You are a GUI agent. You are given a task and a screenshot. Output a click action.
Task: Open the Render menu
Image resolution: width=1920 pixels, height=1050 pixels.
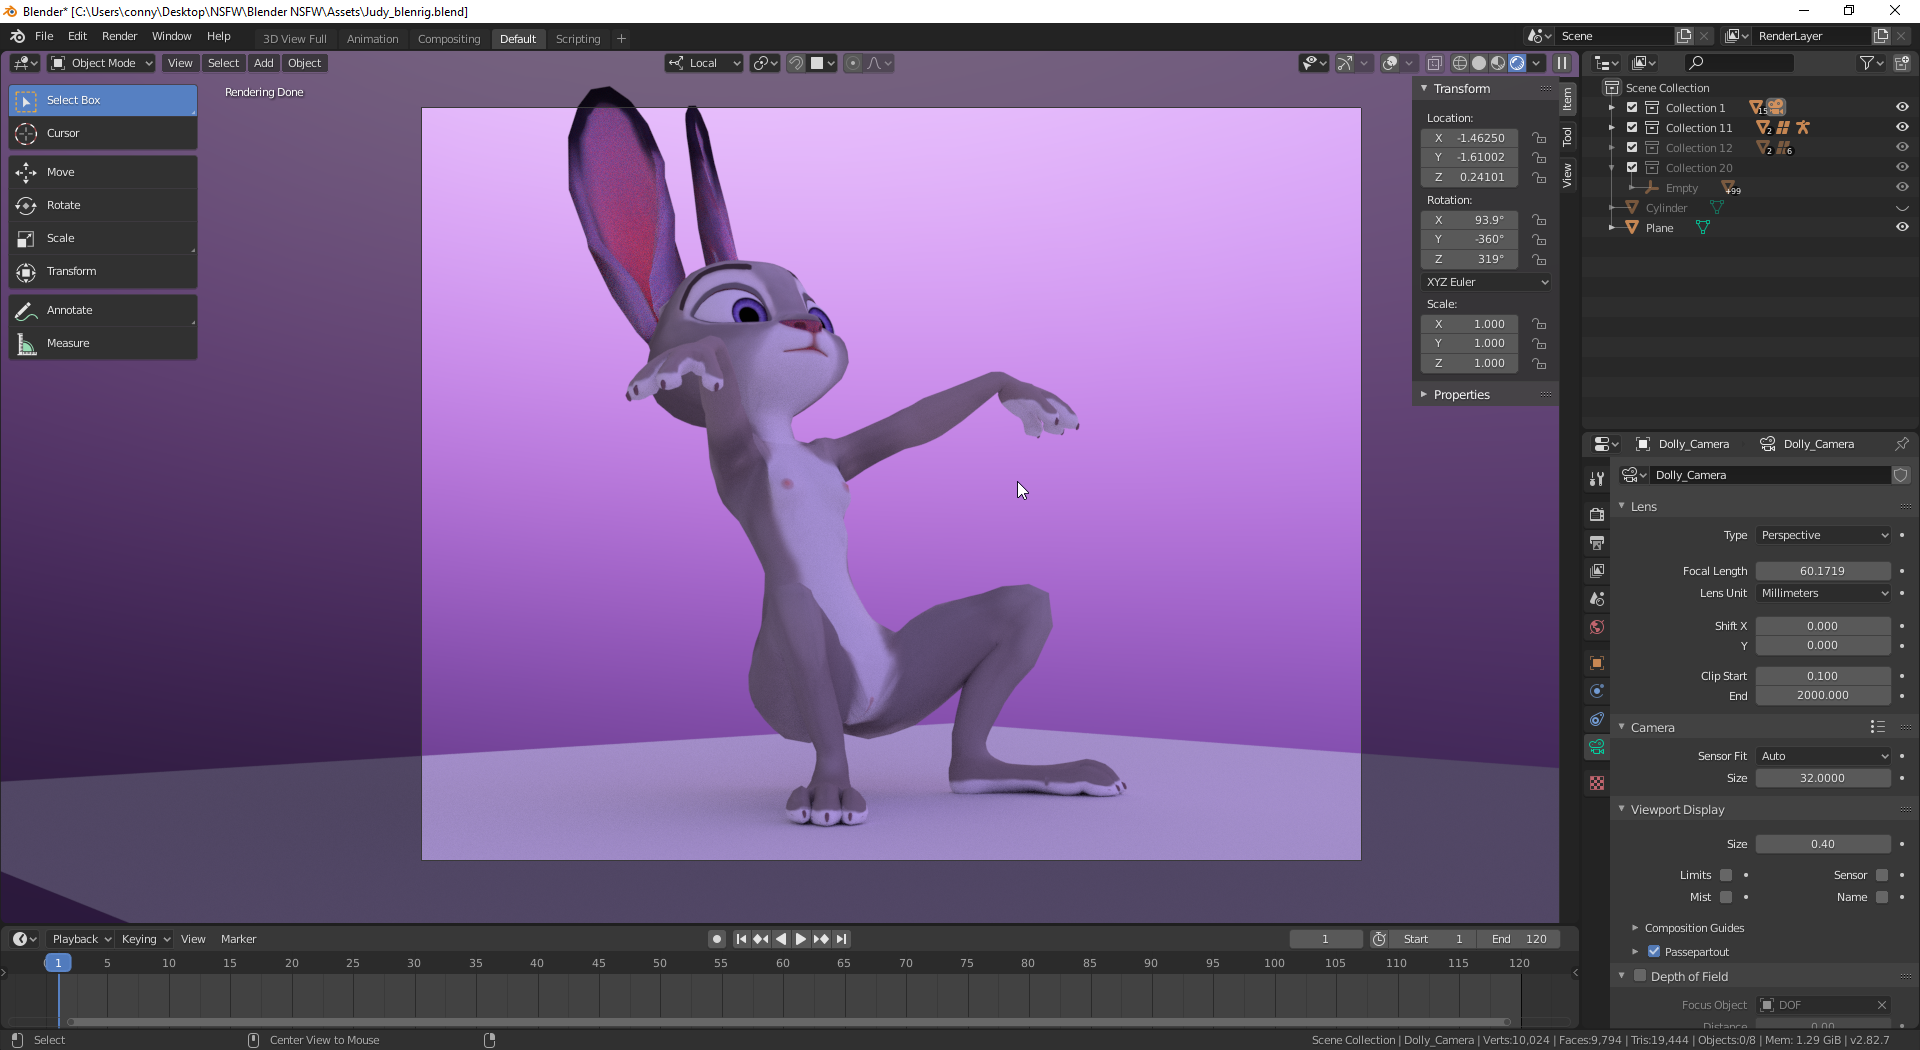119,36
